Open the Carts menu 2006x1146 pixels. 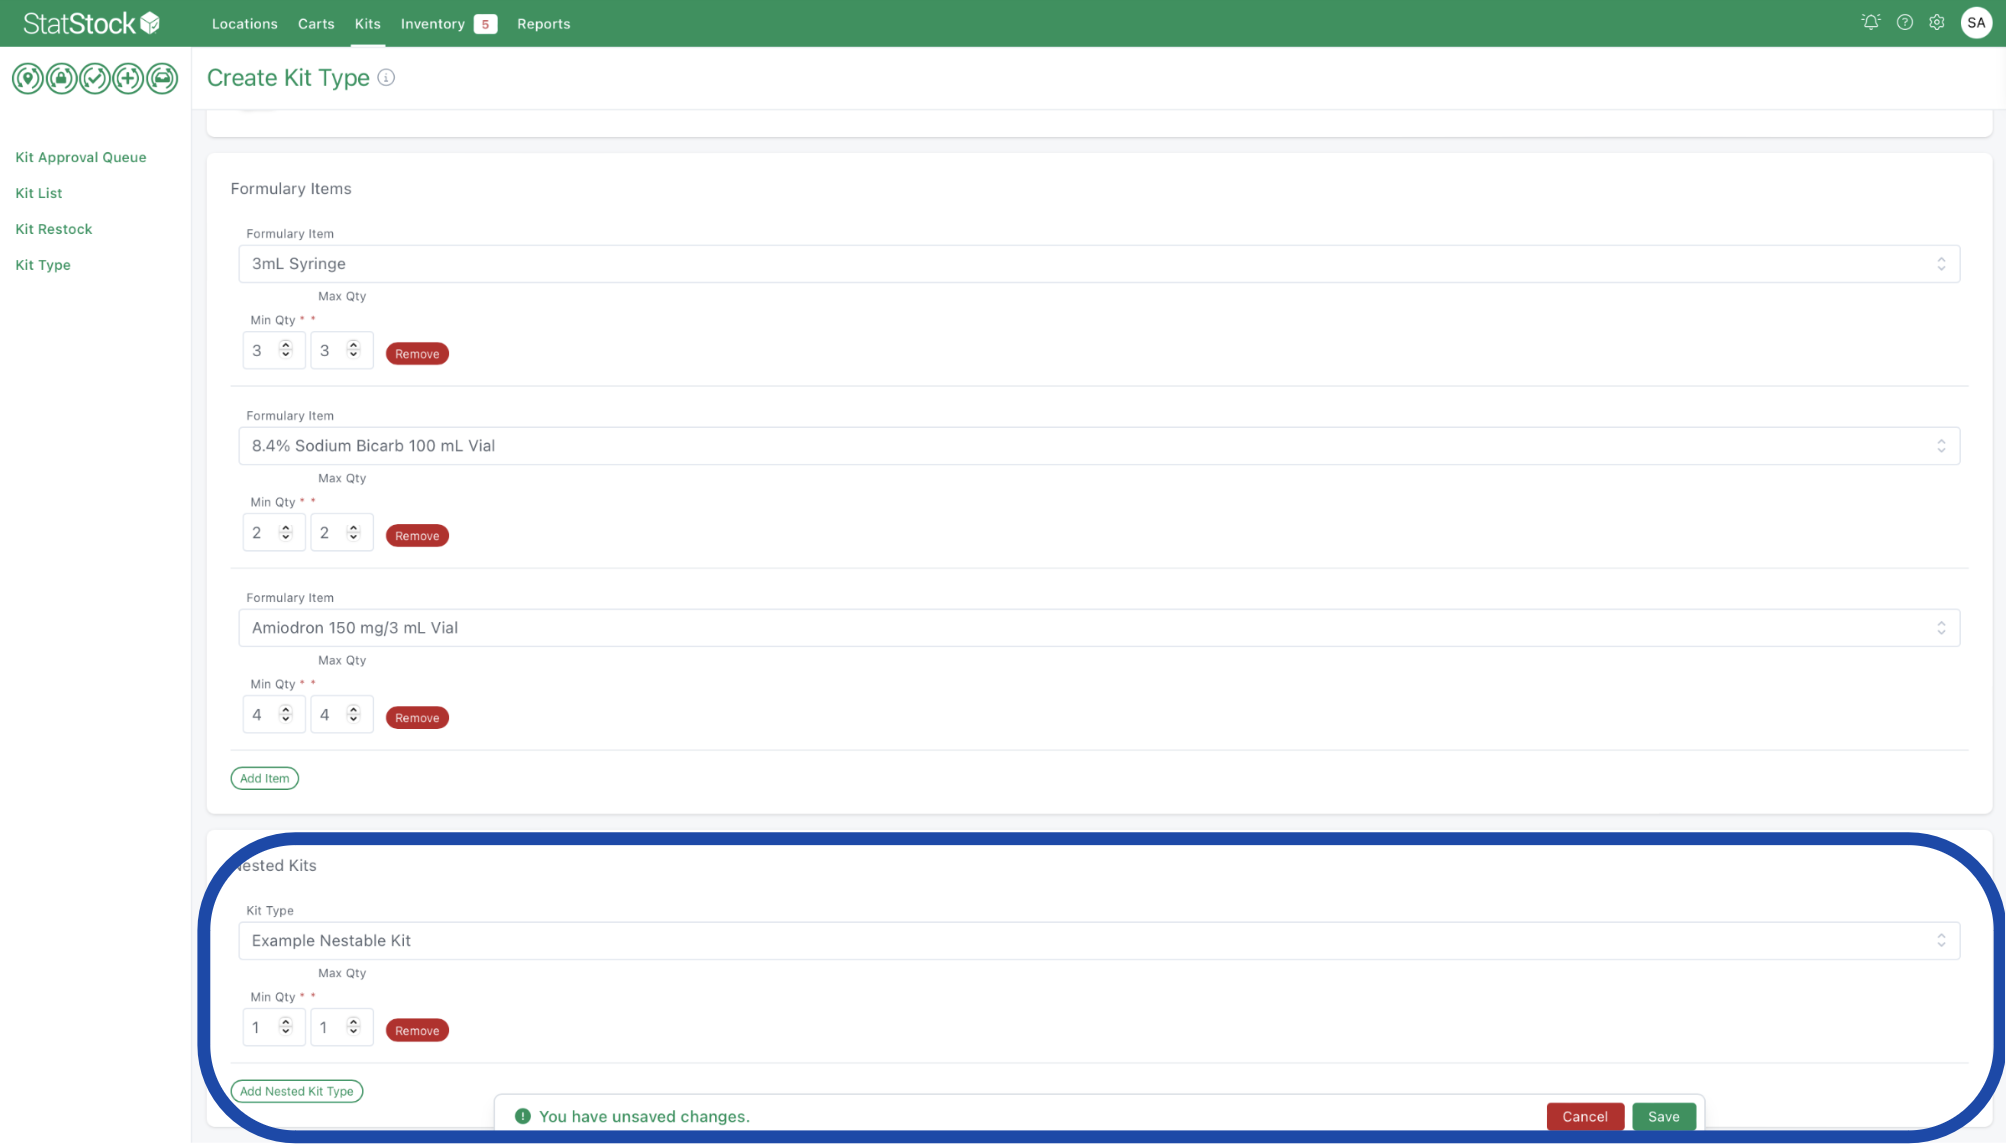coord(316,24)
